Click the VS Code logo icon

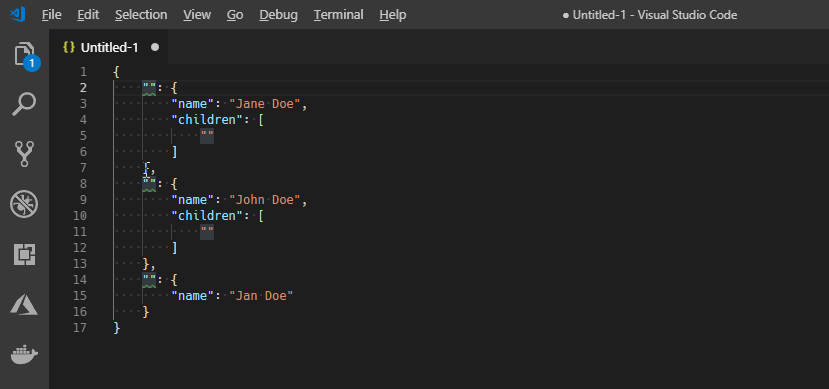pos(17,14)
